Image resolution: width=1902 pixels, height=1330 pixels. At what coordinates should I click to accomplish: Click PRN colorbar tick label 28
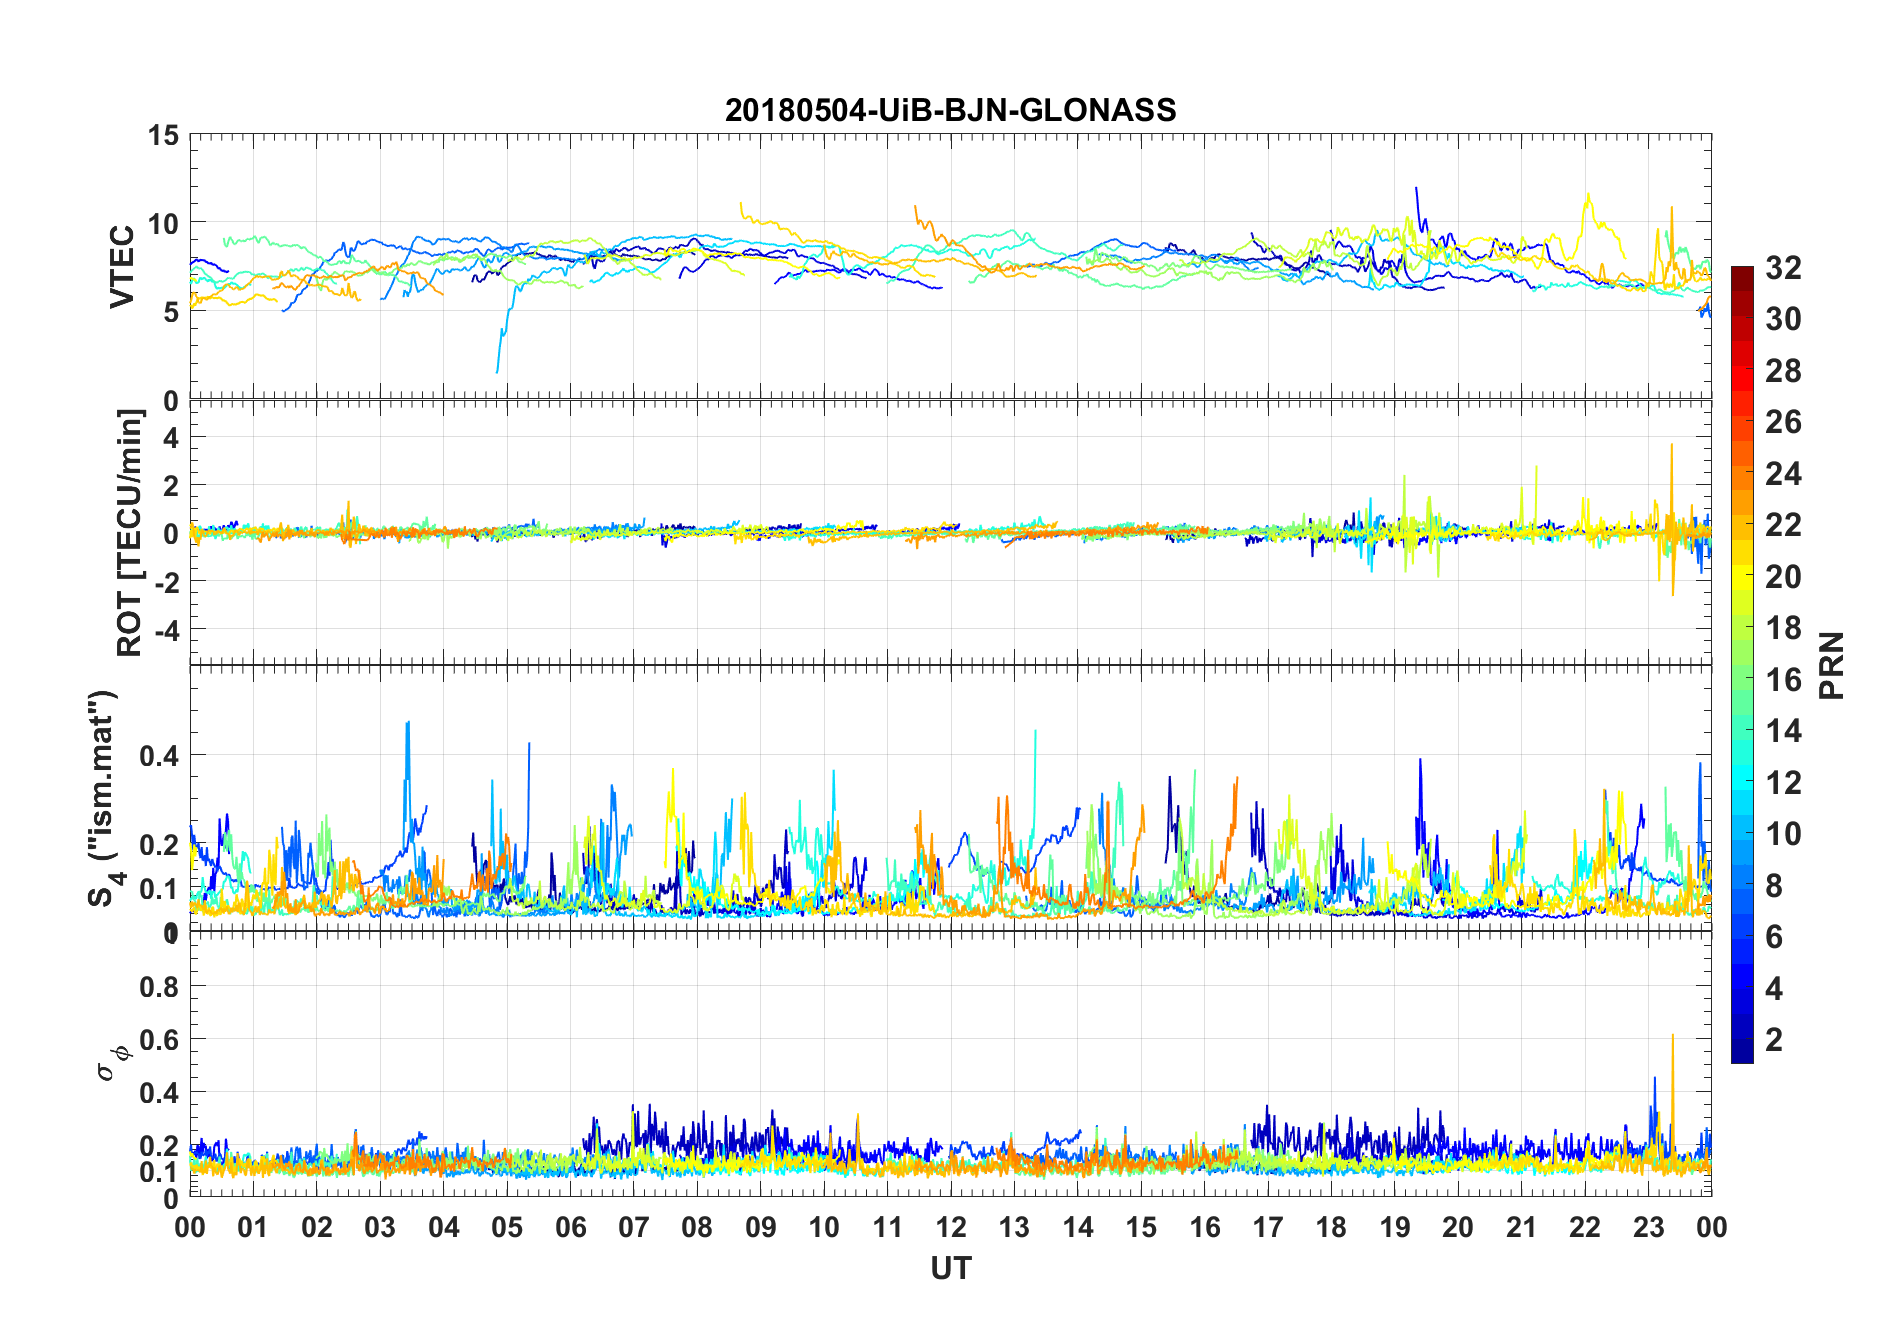pos(1784,371)
